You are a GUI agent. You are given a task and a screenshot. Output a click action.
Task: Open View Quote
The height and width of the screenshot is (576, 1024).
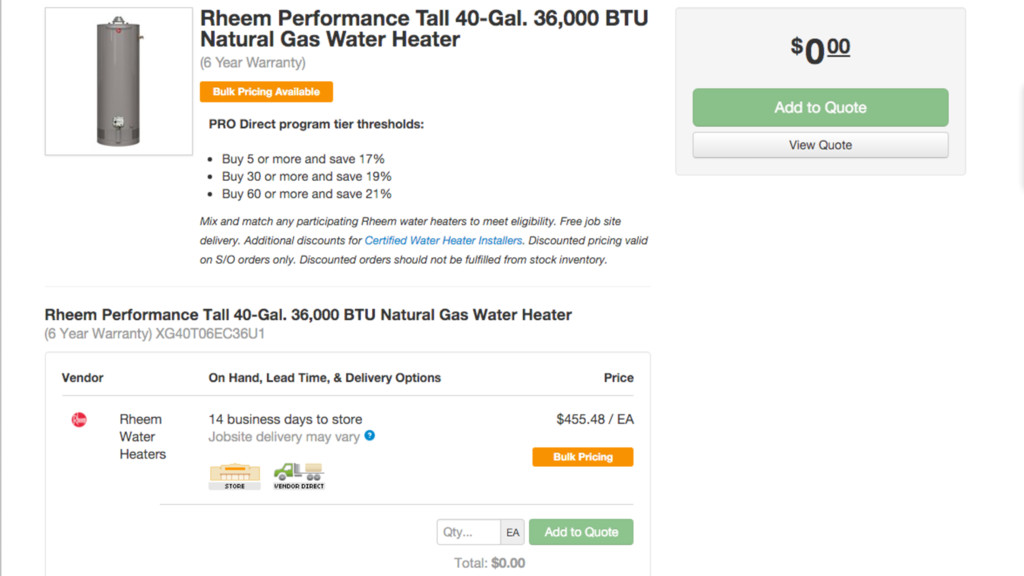(x=820, y=145)
